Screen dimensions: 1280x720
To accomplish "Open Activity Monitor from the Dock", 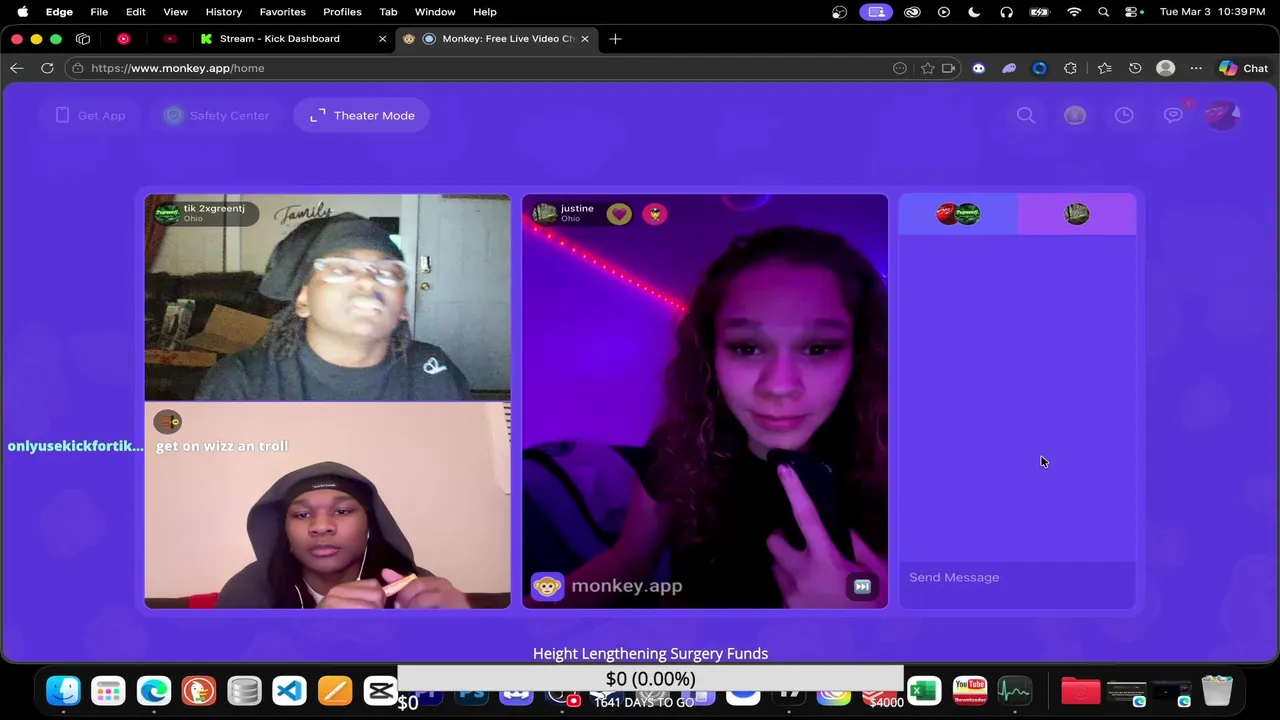I will pos(1015,691).
